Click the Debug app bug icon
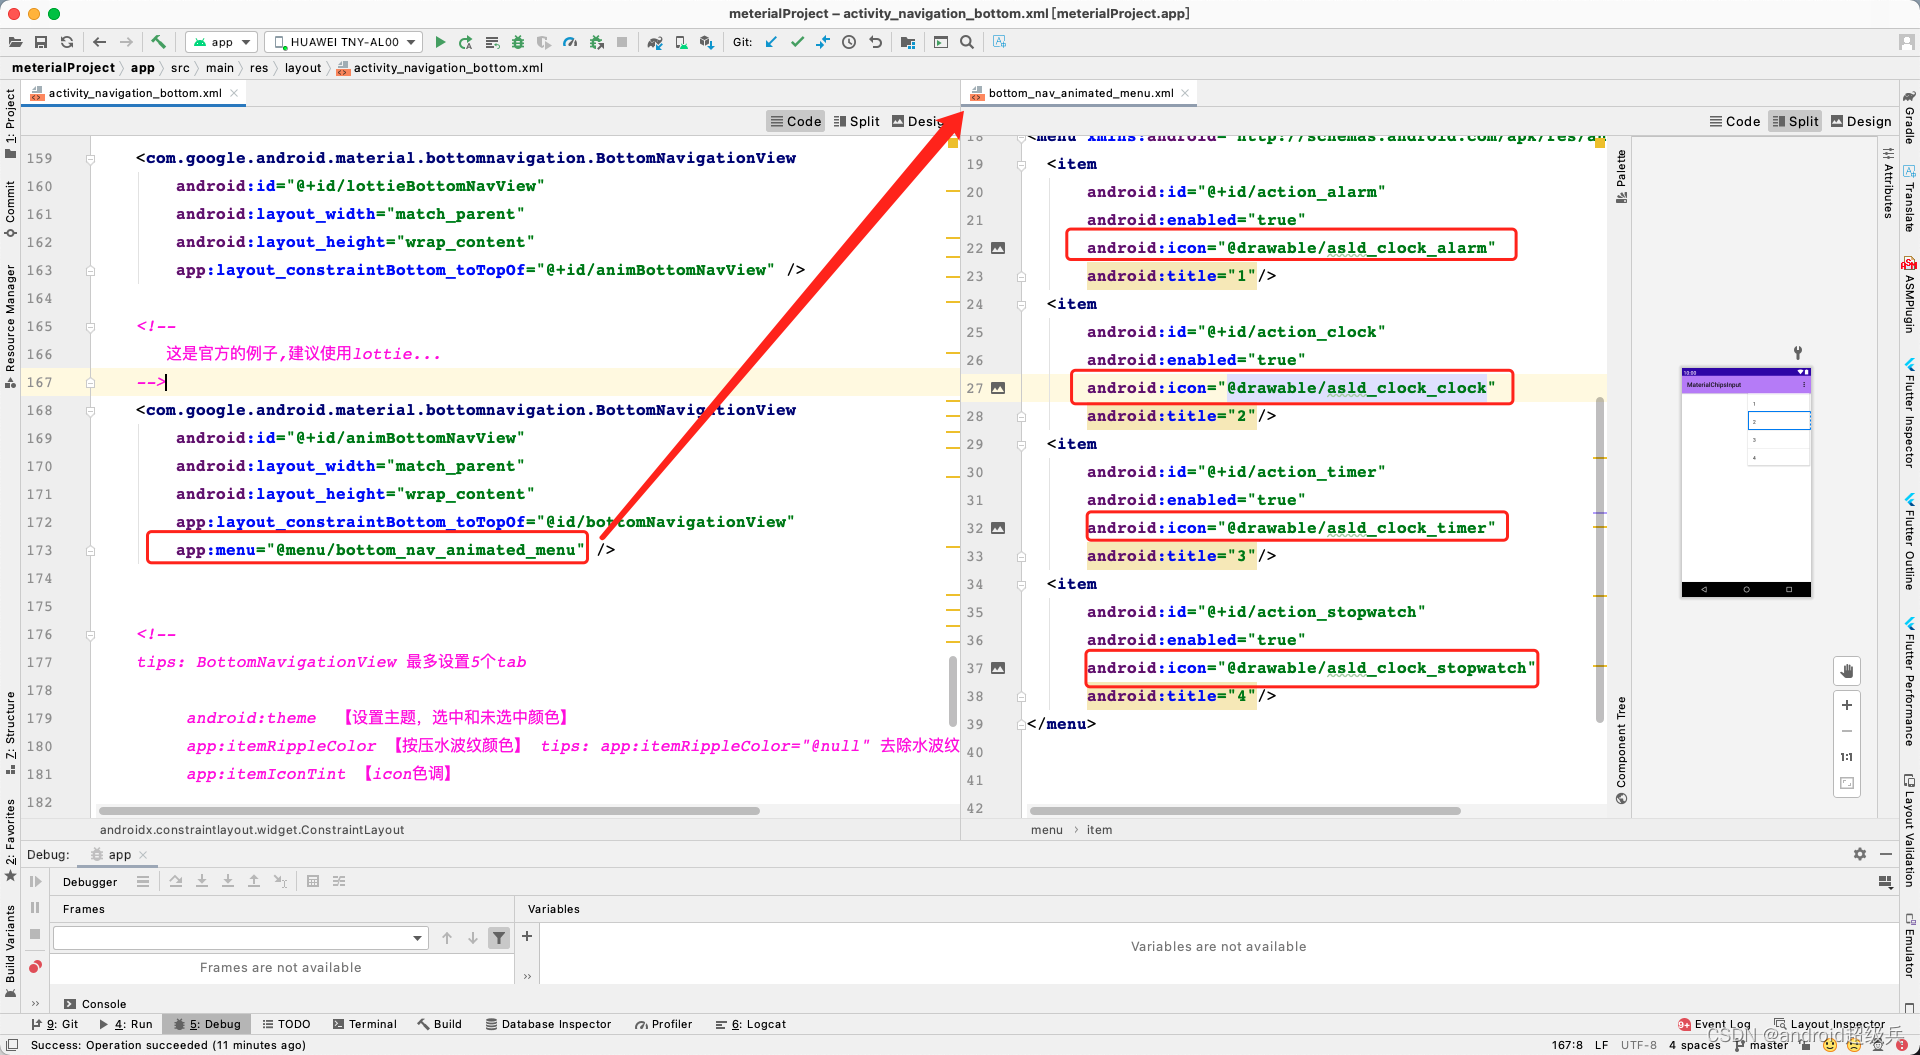The image size is (1920, 1055). tap(518, 42)
